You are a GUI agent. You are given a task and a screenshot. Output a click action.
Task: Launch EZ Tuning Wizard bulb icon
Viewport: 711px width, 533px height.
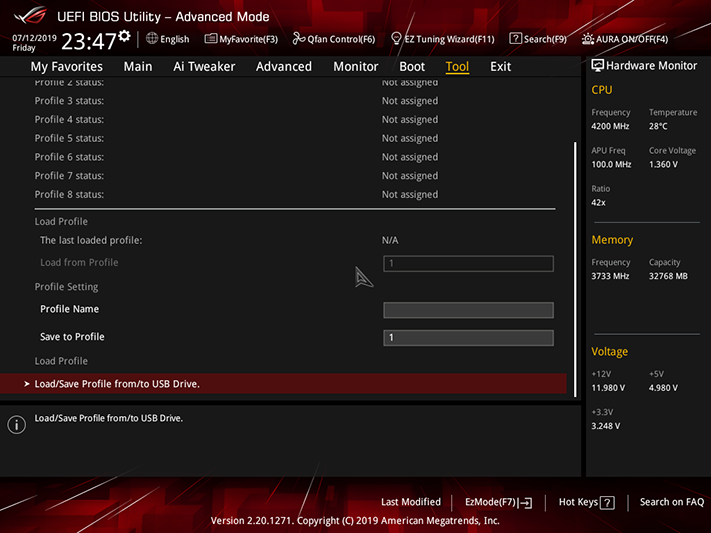tap(396, 39)
